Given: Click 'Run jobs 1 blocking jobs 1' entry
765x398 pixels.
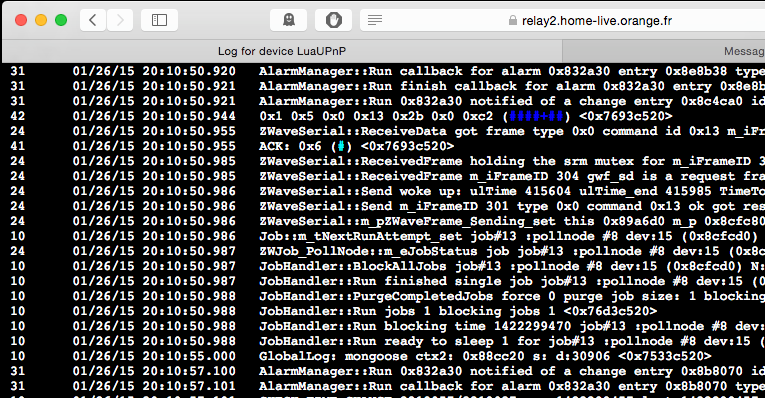Looking at the screenshot, I should click(x=458, y=311).
